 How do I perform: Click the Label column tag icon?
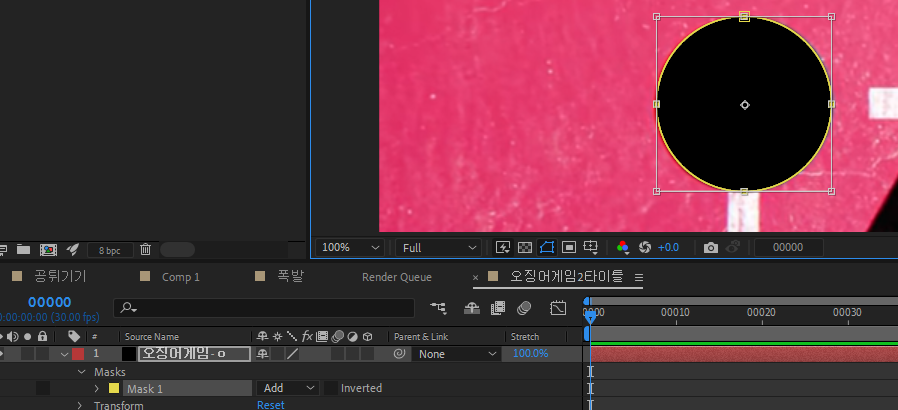click(74, 336)
